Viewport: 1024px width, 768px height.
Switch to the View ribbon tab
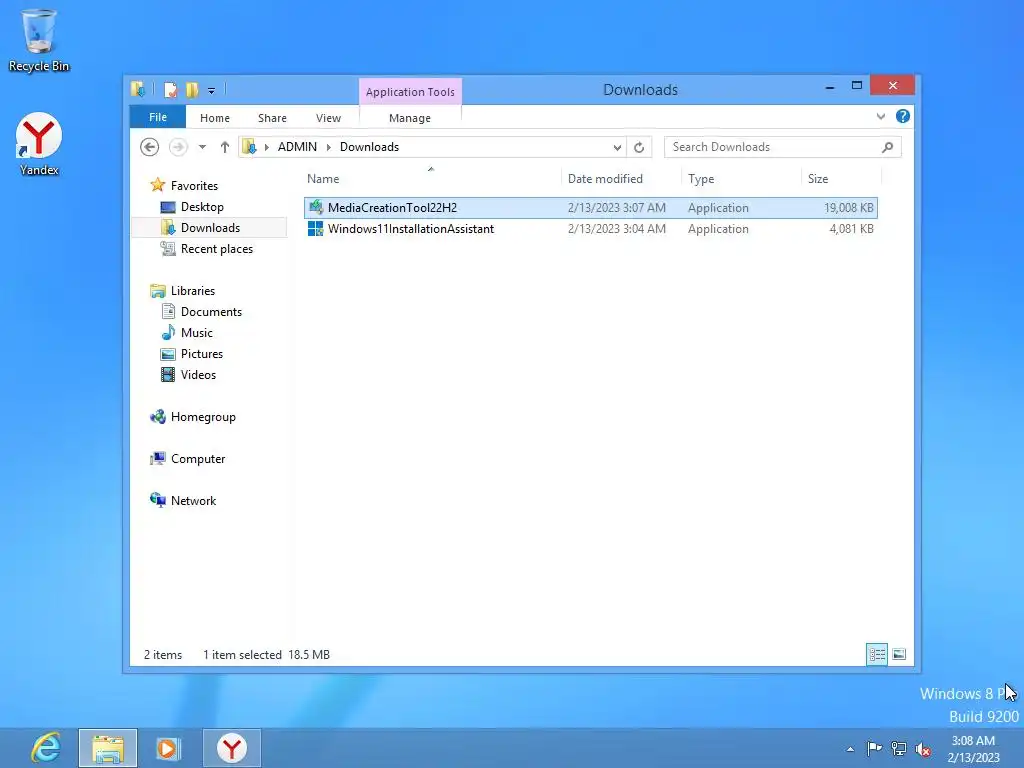coord(328,118)
